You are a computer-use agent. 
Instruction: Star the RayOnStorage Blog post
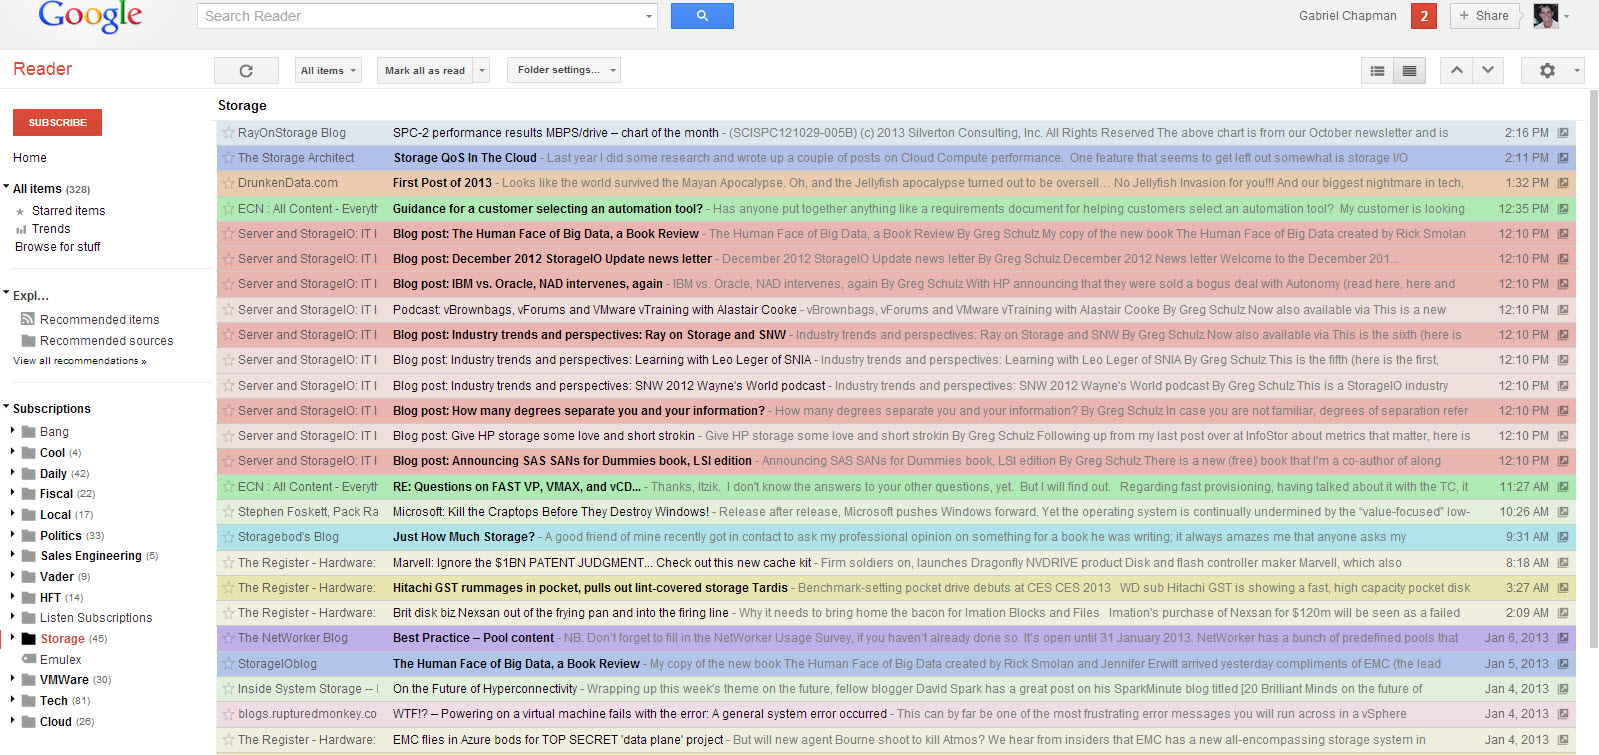coord(228,133)
